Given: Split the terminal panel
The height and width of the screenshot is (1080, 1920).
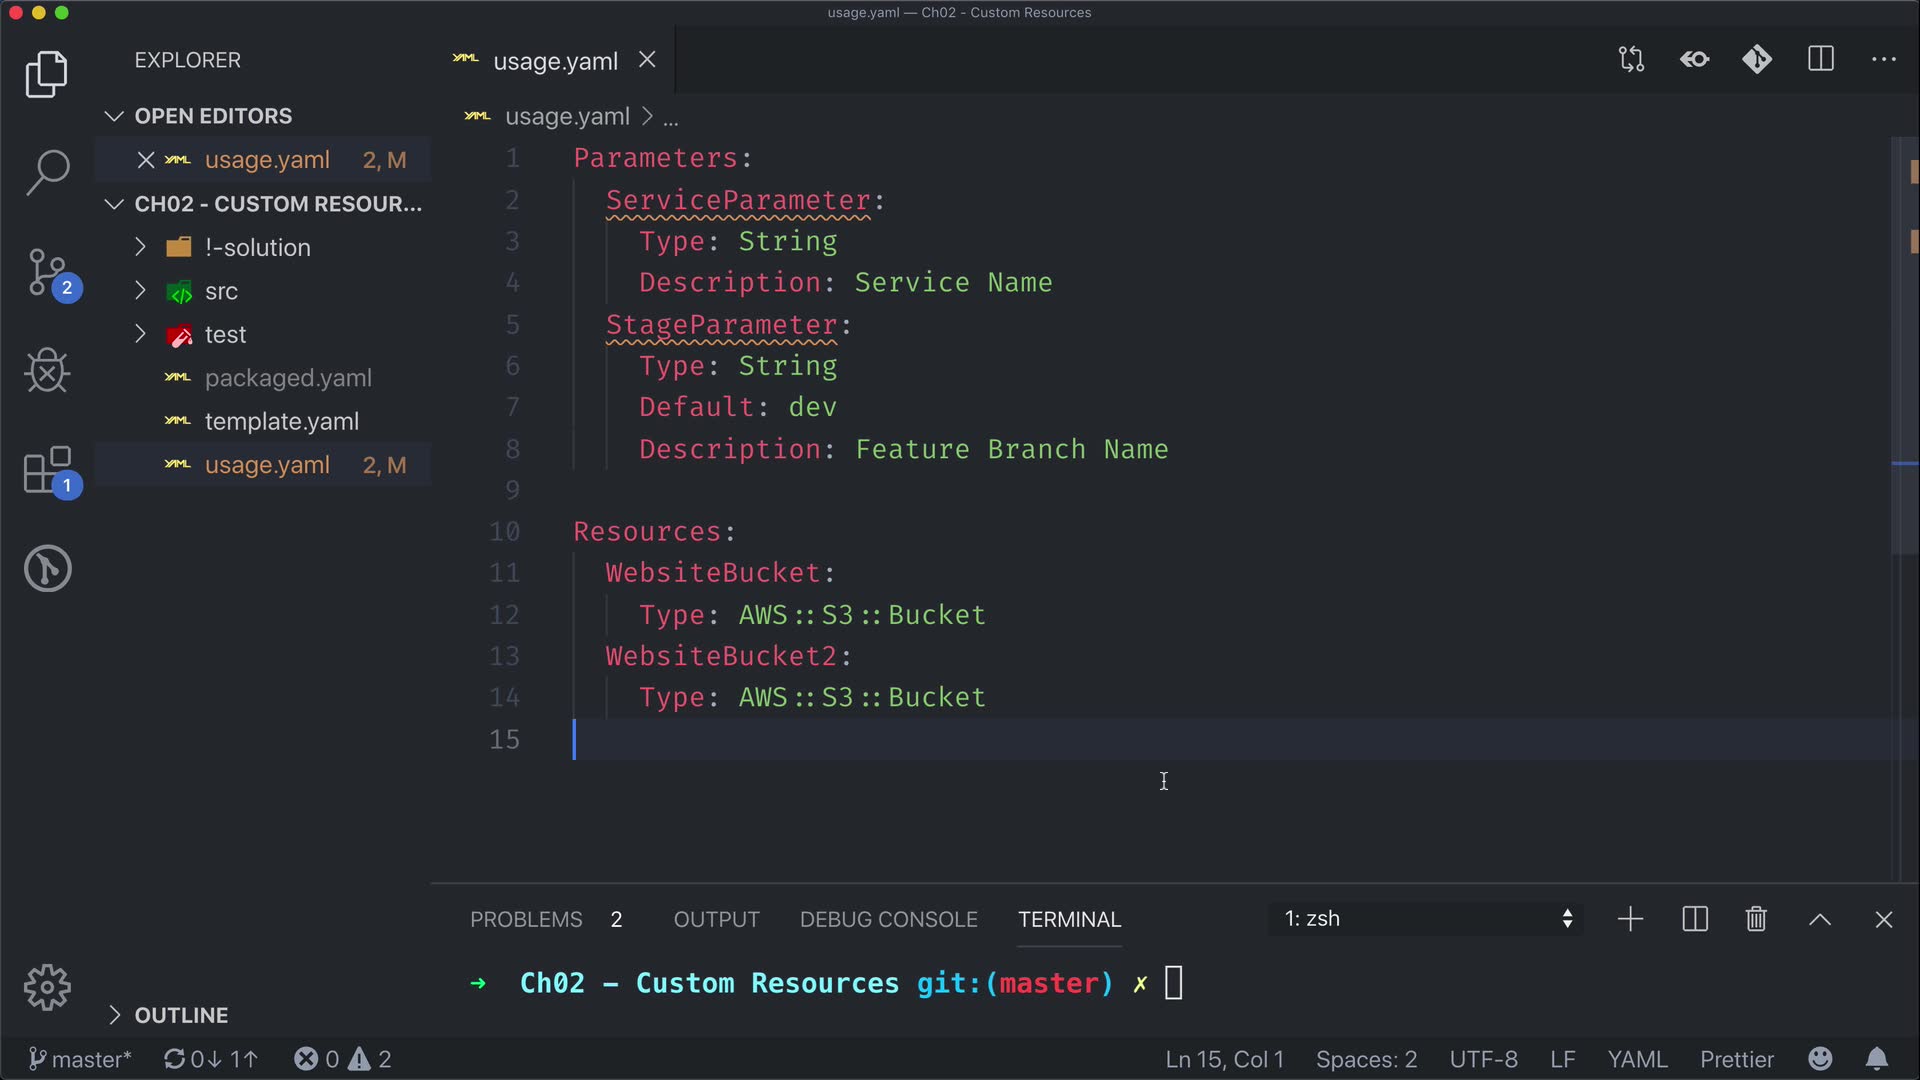Looking at the screenshot, I should tap(1695, 919).
